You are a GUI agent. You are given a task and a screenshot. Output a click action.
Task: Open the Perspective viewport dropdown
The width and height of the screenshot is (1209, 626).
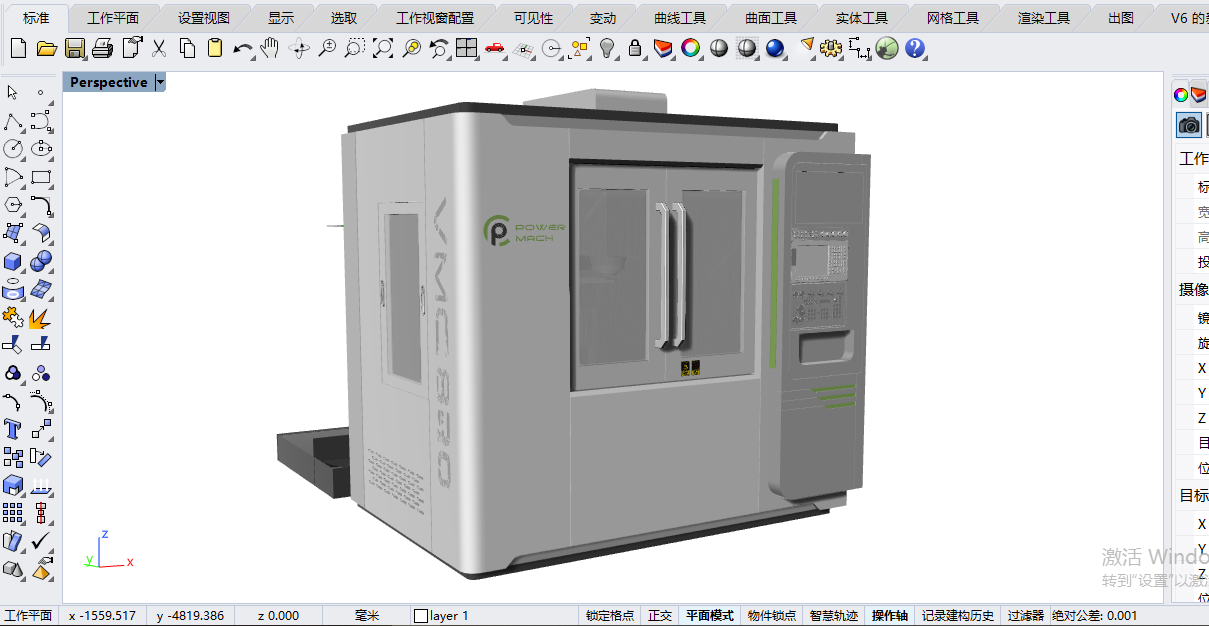click(x=158, y=82)
